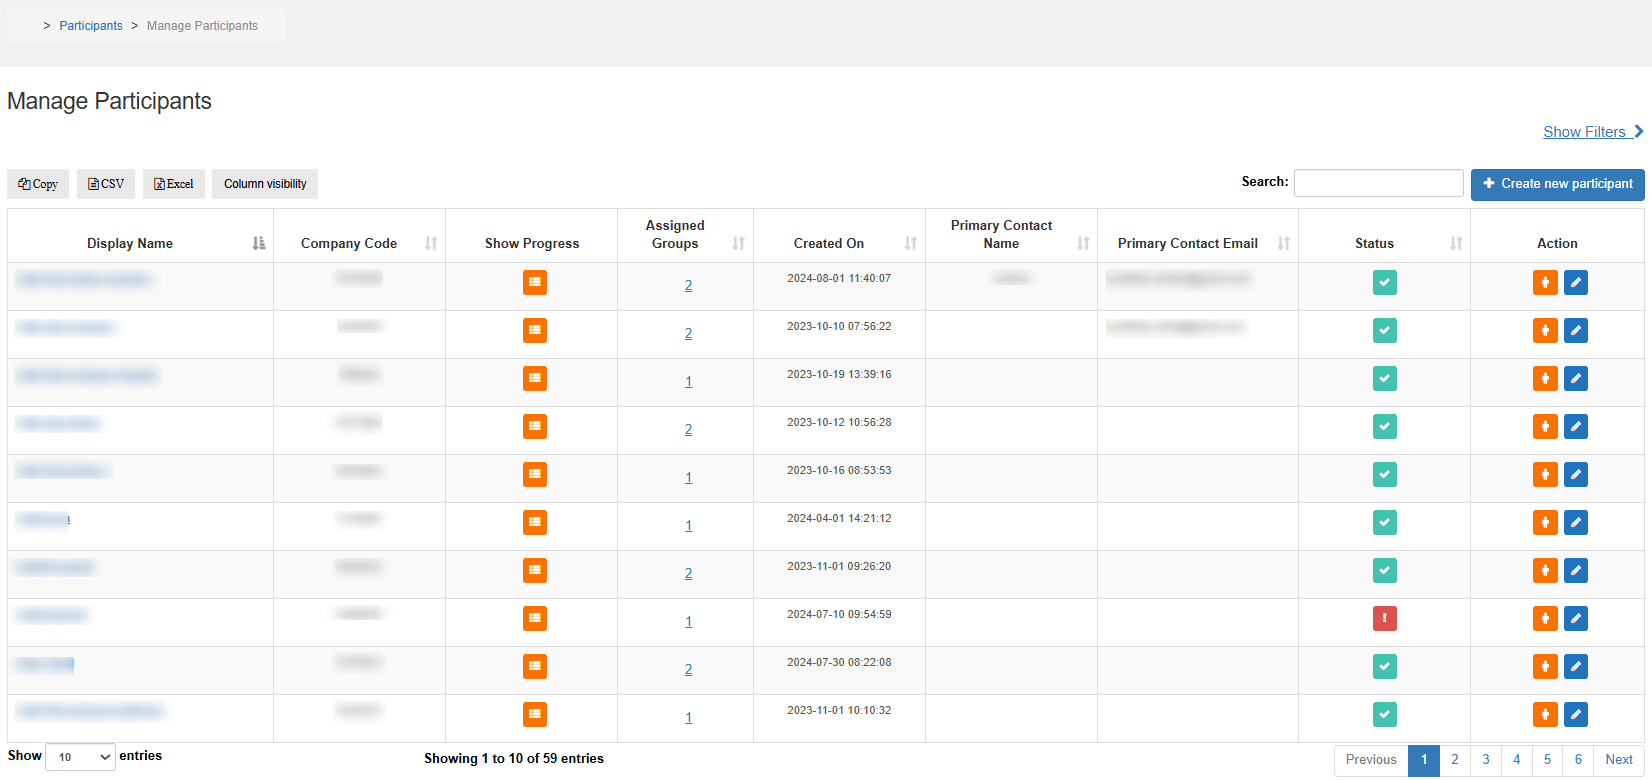1652x780 pixels.
Task: Toggle green status check for 2024-08-01 11:40:07 row
Action: pos(1385,283)
